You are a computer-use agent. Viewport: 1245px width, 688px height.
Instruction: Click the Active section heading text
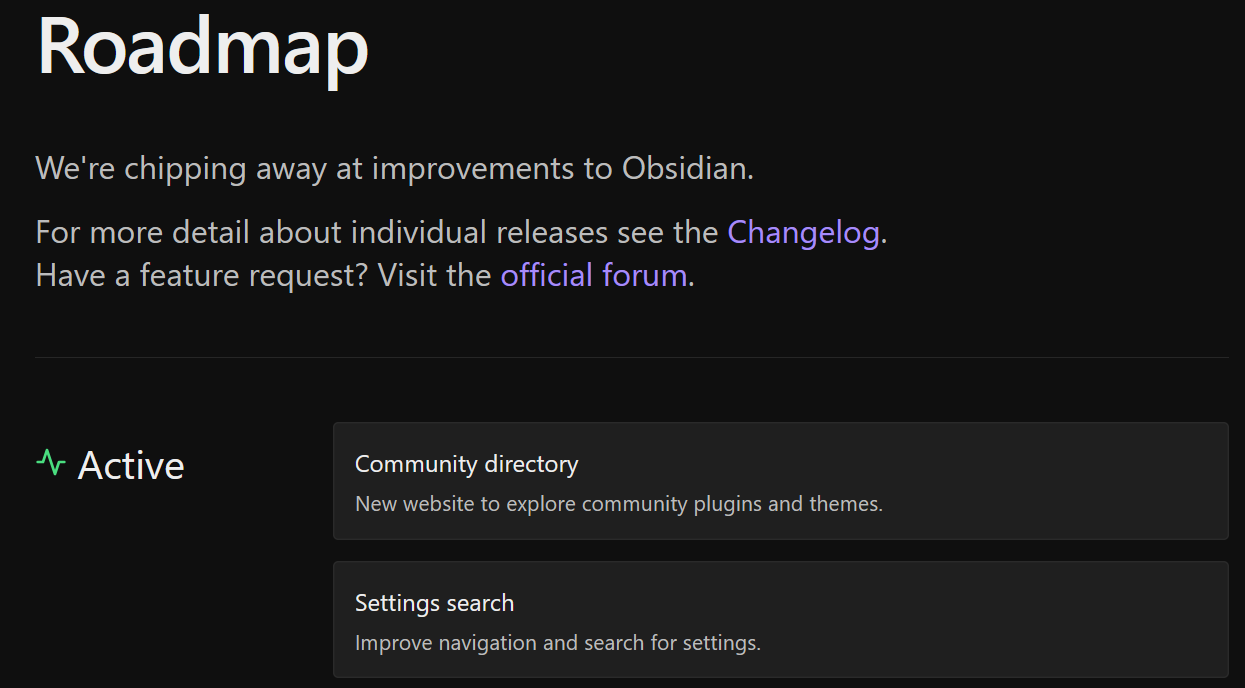tap(131, 466)
